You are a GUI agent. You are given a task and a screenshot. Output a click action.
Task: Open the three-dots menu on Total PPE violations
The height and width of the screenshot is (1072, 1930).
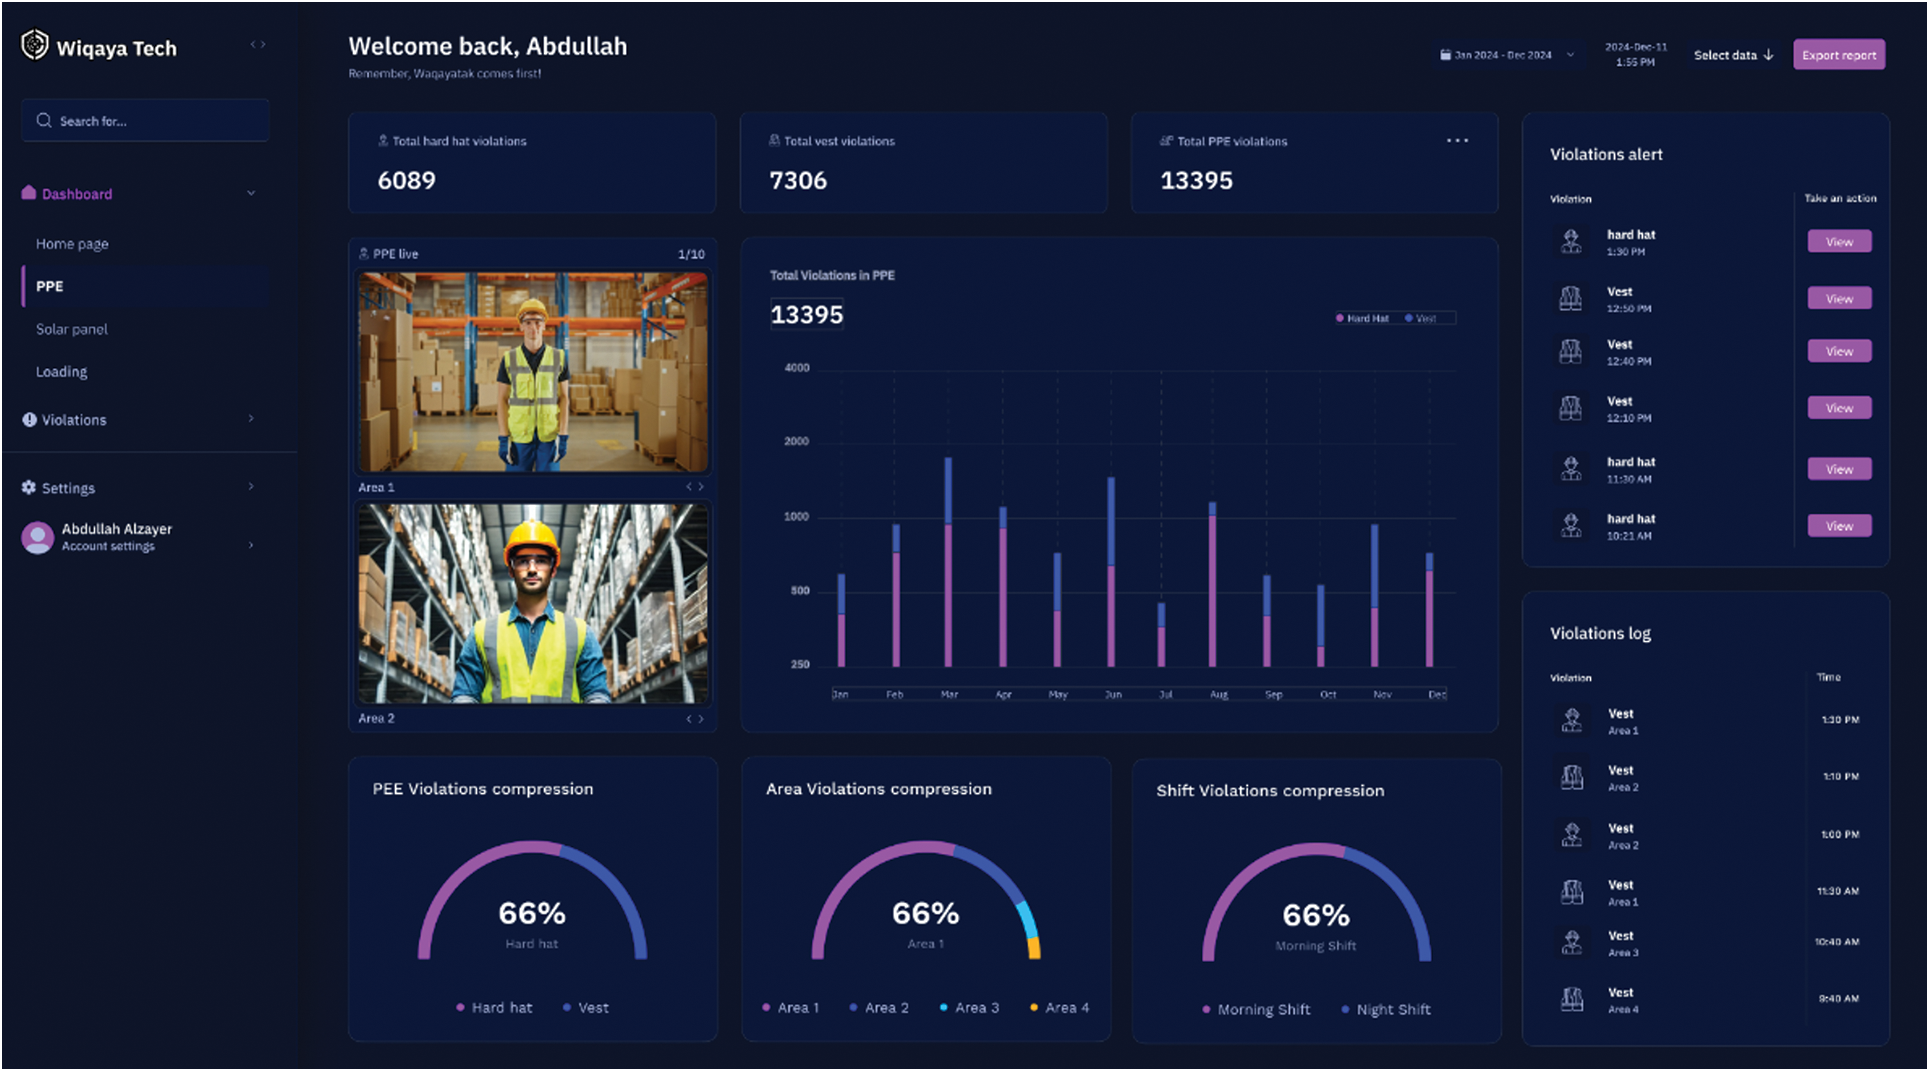click(x=1457, y=141)
